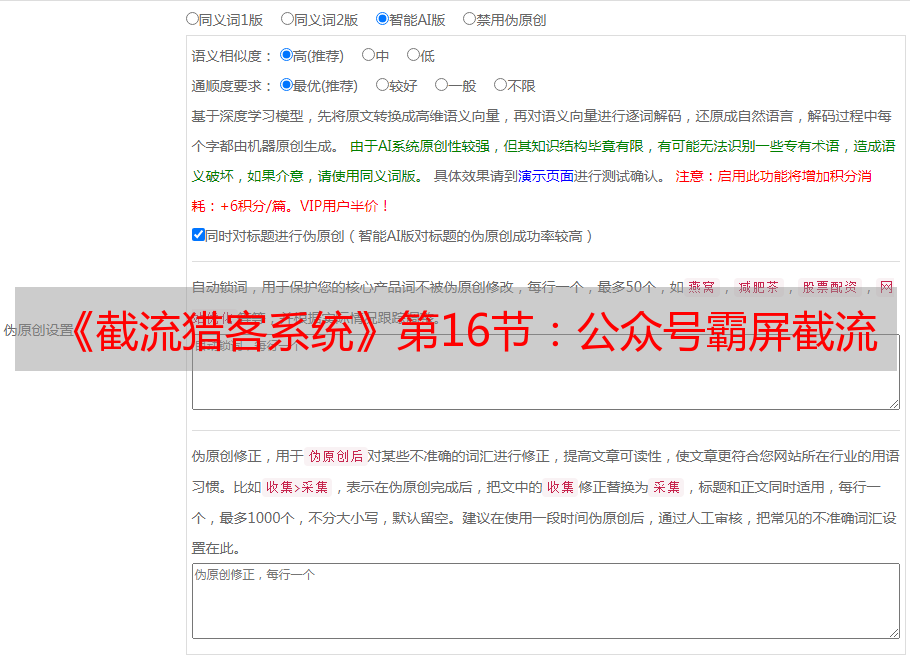This screenshot has height=658, width=911.
Task: Set 通顺度要求 to 最优(推荐)
Action: [286, 85]
